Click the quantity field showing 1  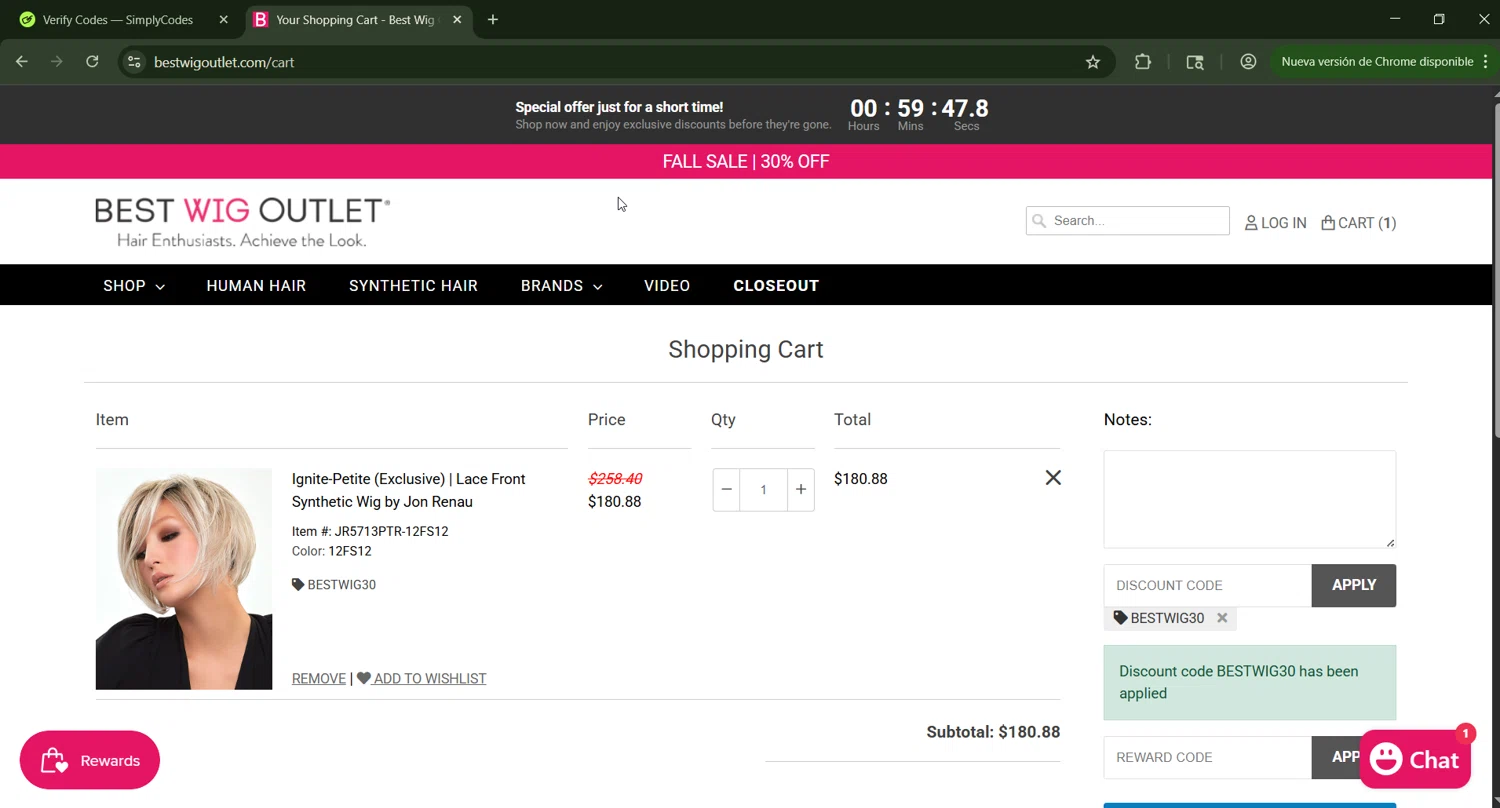pos(764,490)
